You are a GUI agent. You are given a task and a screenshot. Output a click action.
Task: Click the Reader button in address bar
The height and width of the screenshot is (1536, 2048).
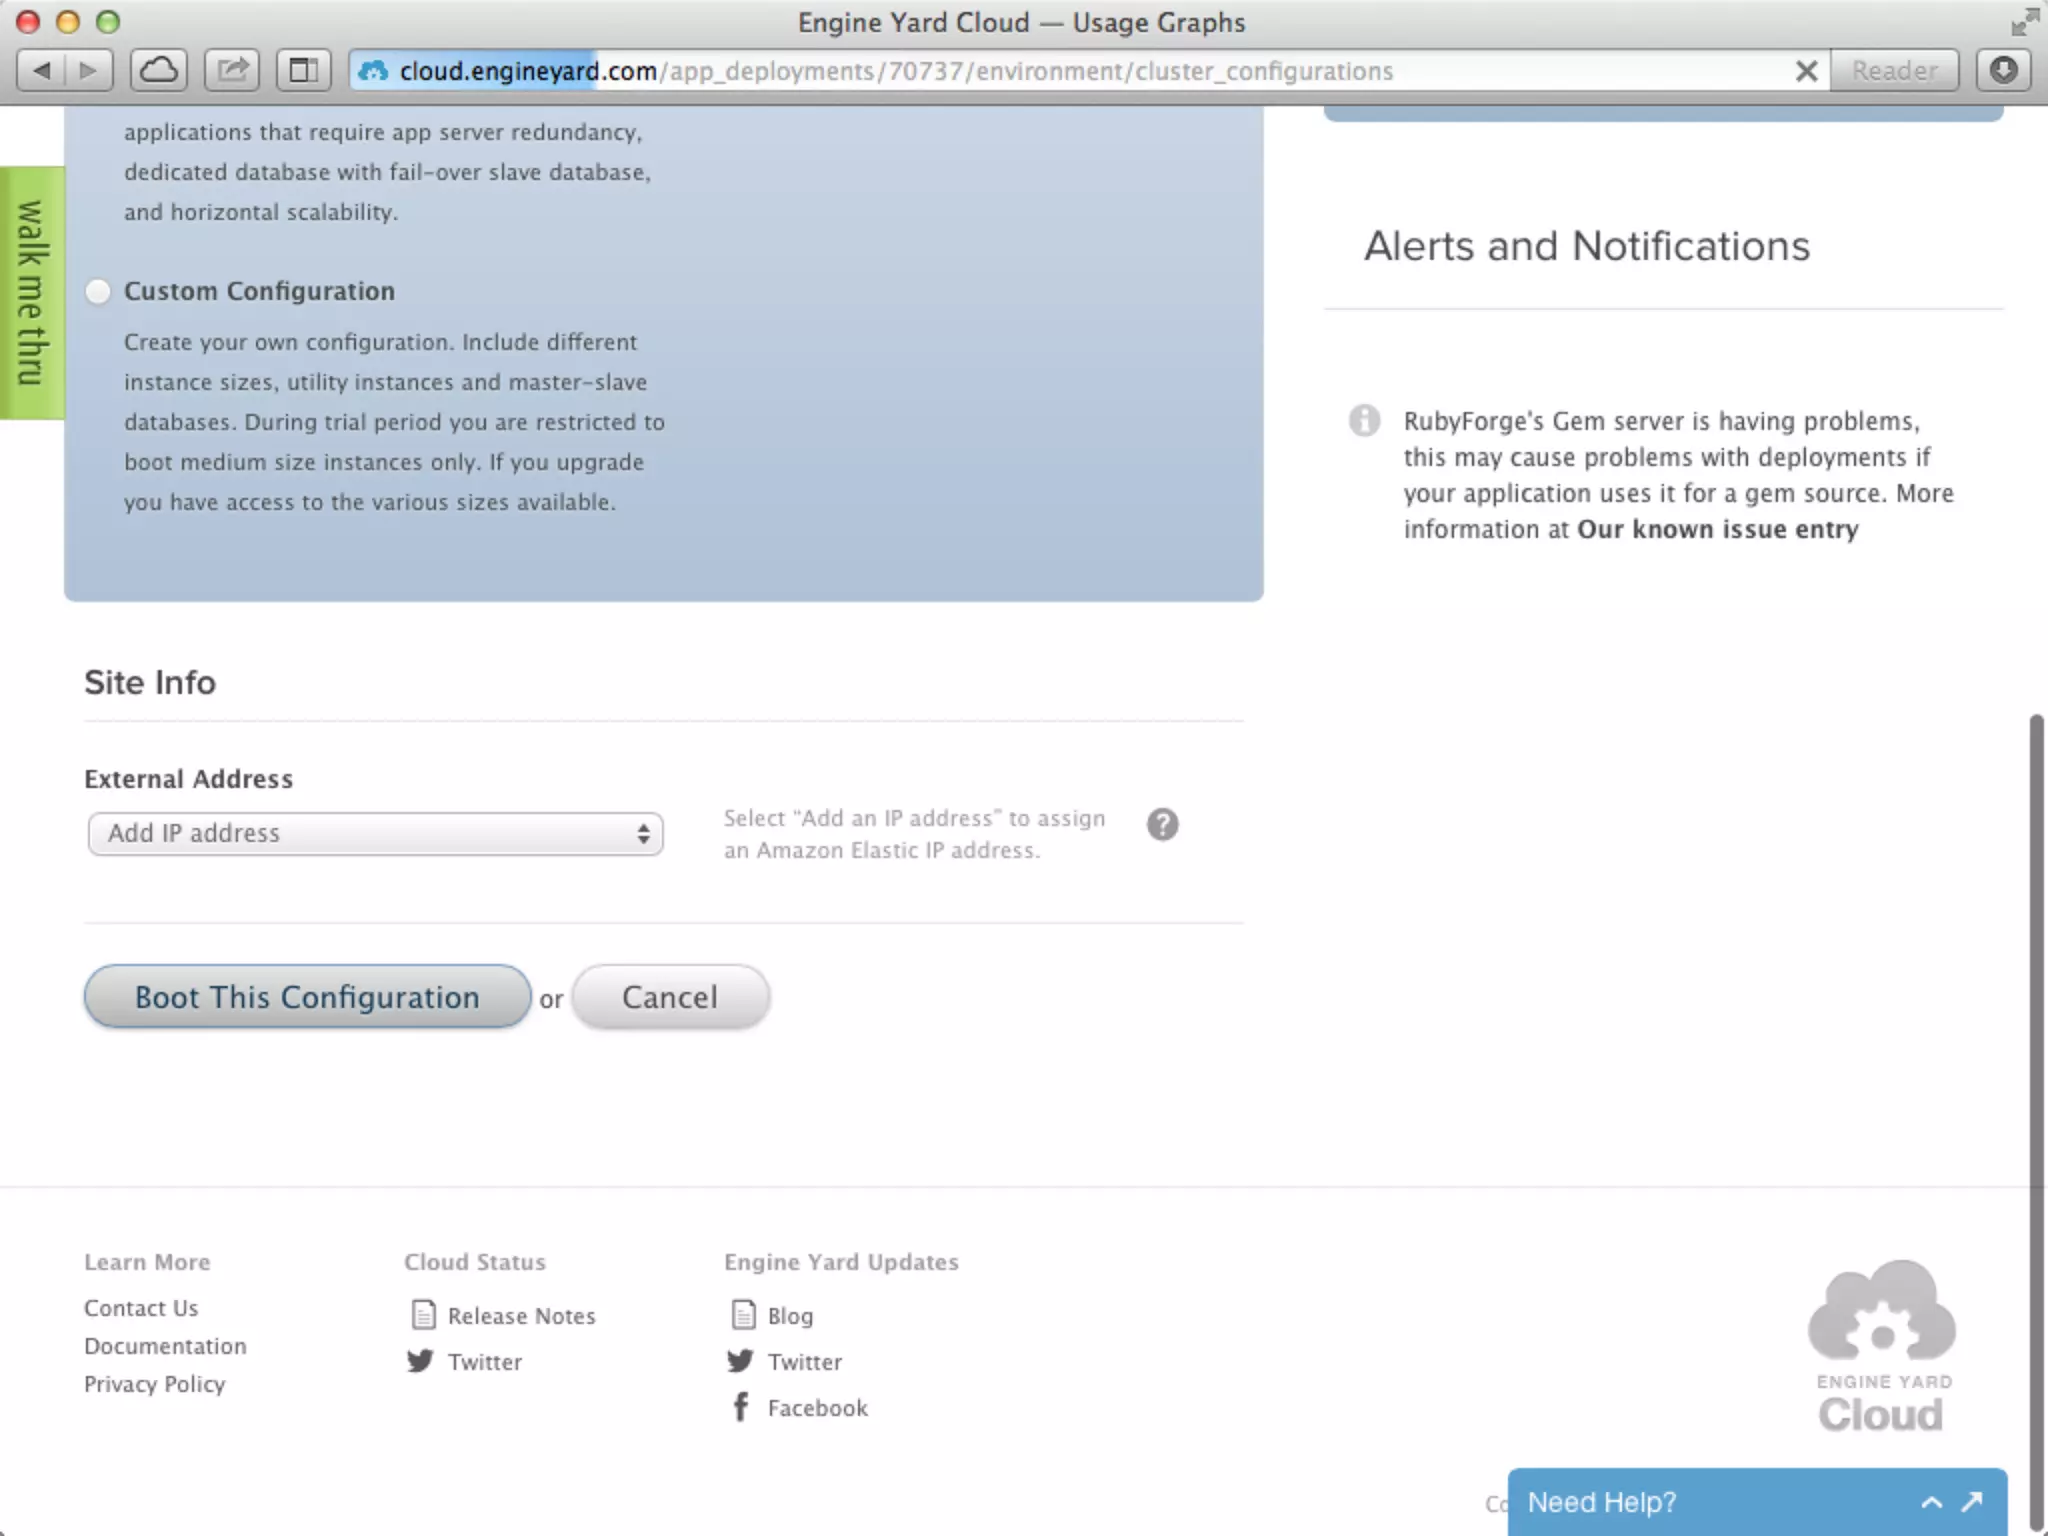pyautogui.click(x=1894, y=71)
